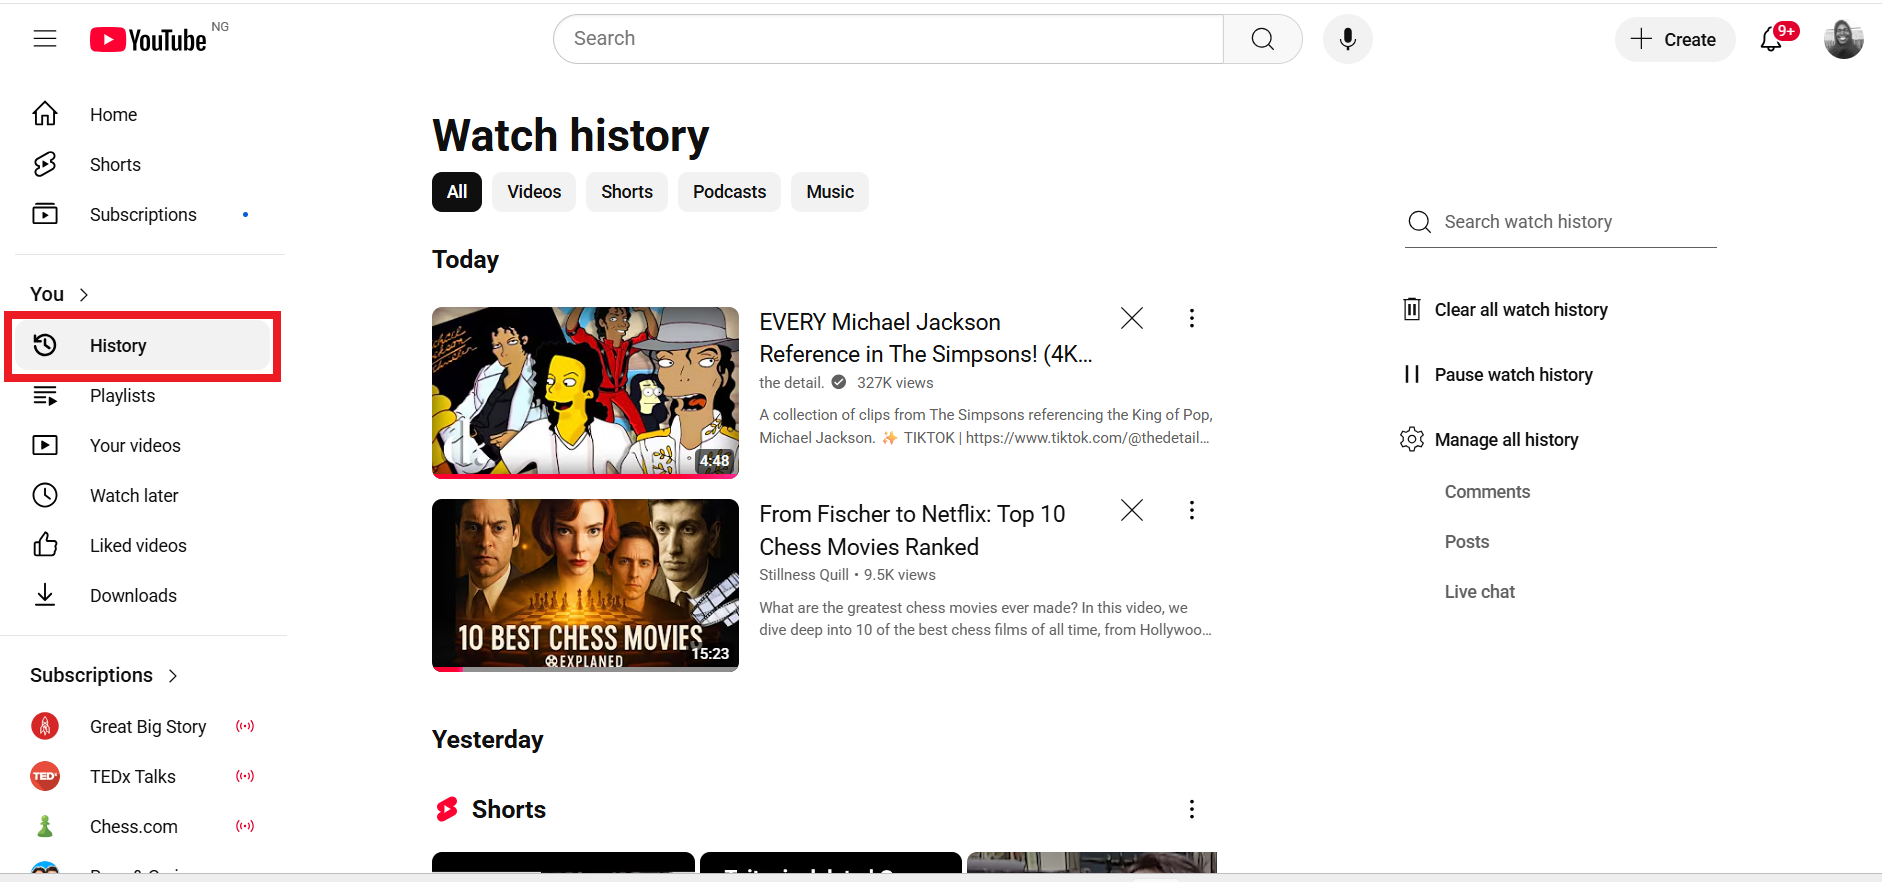Open the Michael Jackson Simpsons thumbnail
Screen dimensions: 1882x882
(585, 392)
